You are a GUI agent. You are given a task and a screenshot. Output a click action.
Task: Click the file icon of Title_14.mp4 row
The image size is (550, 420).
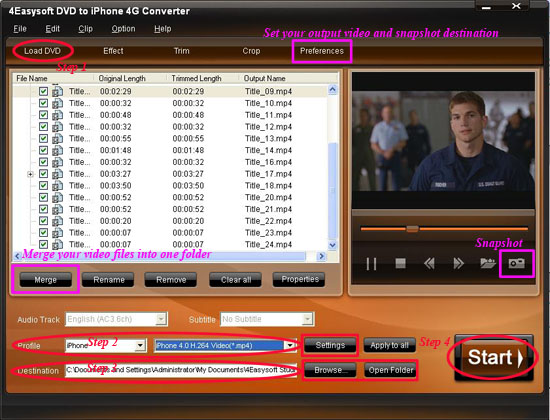click(x=58, y=150)
